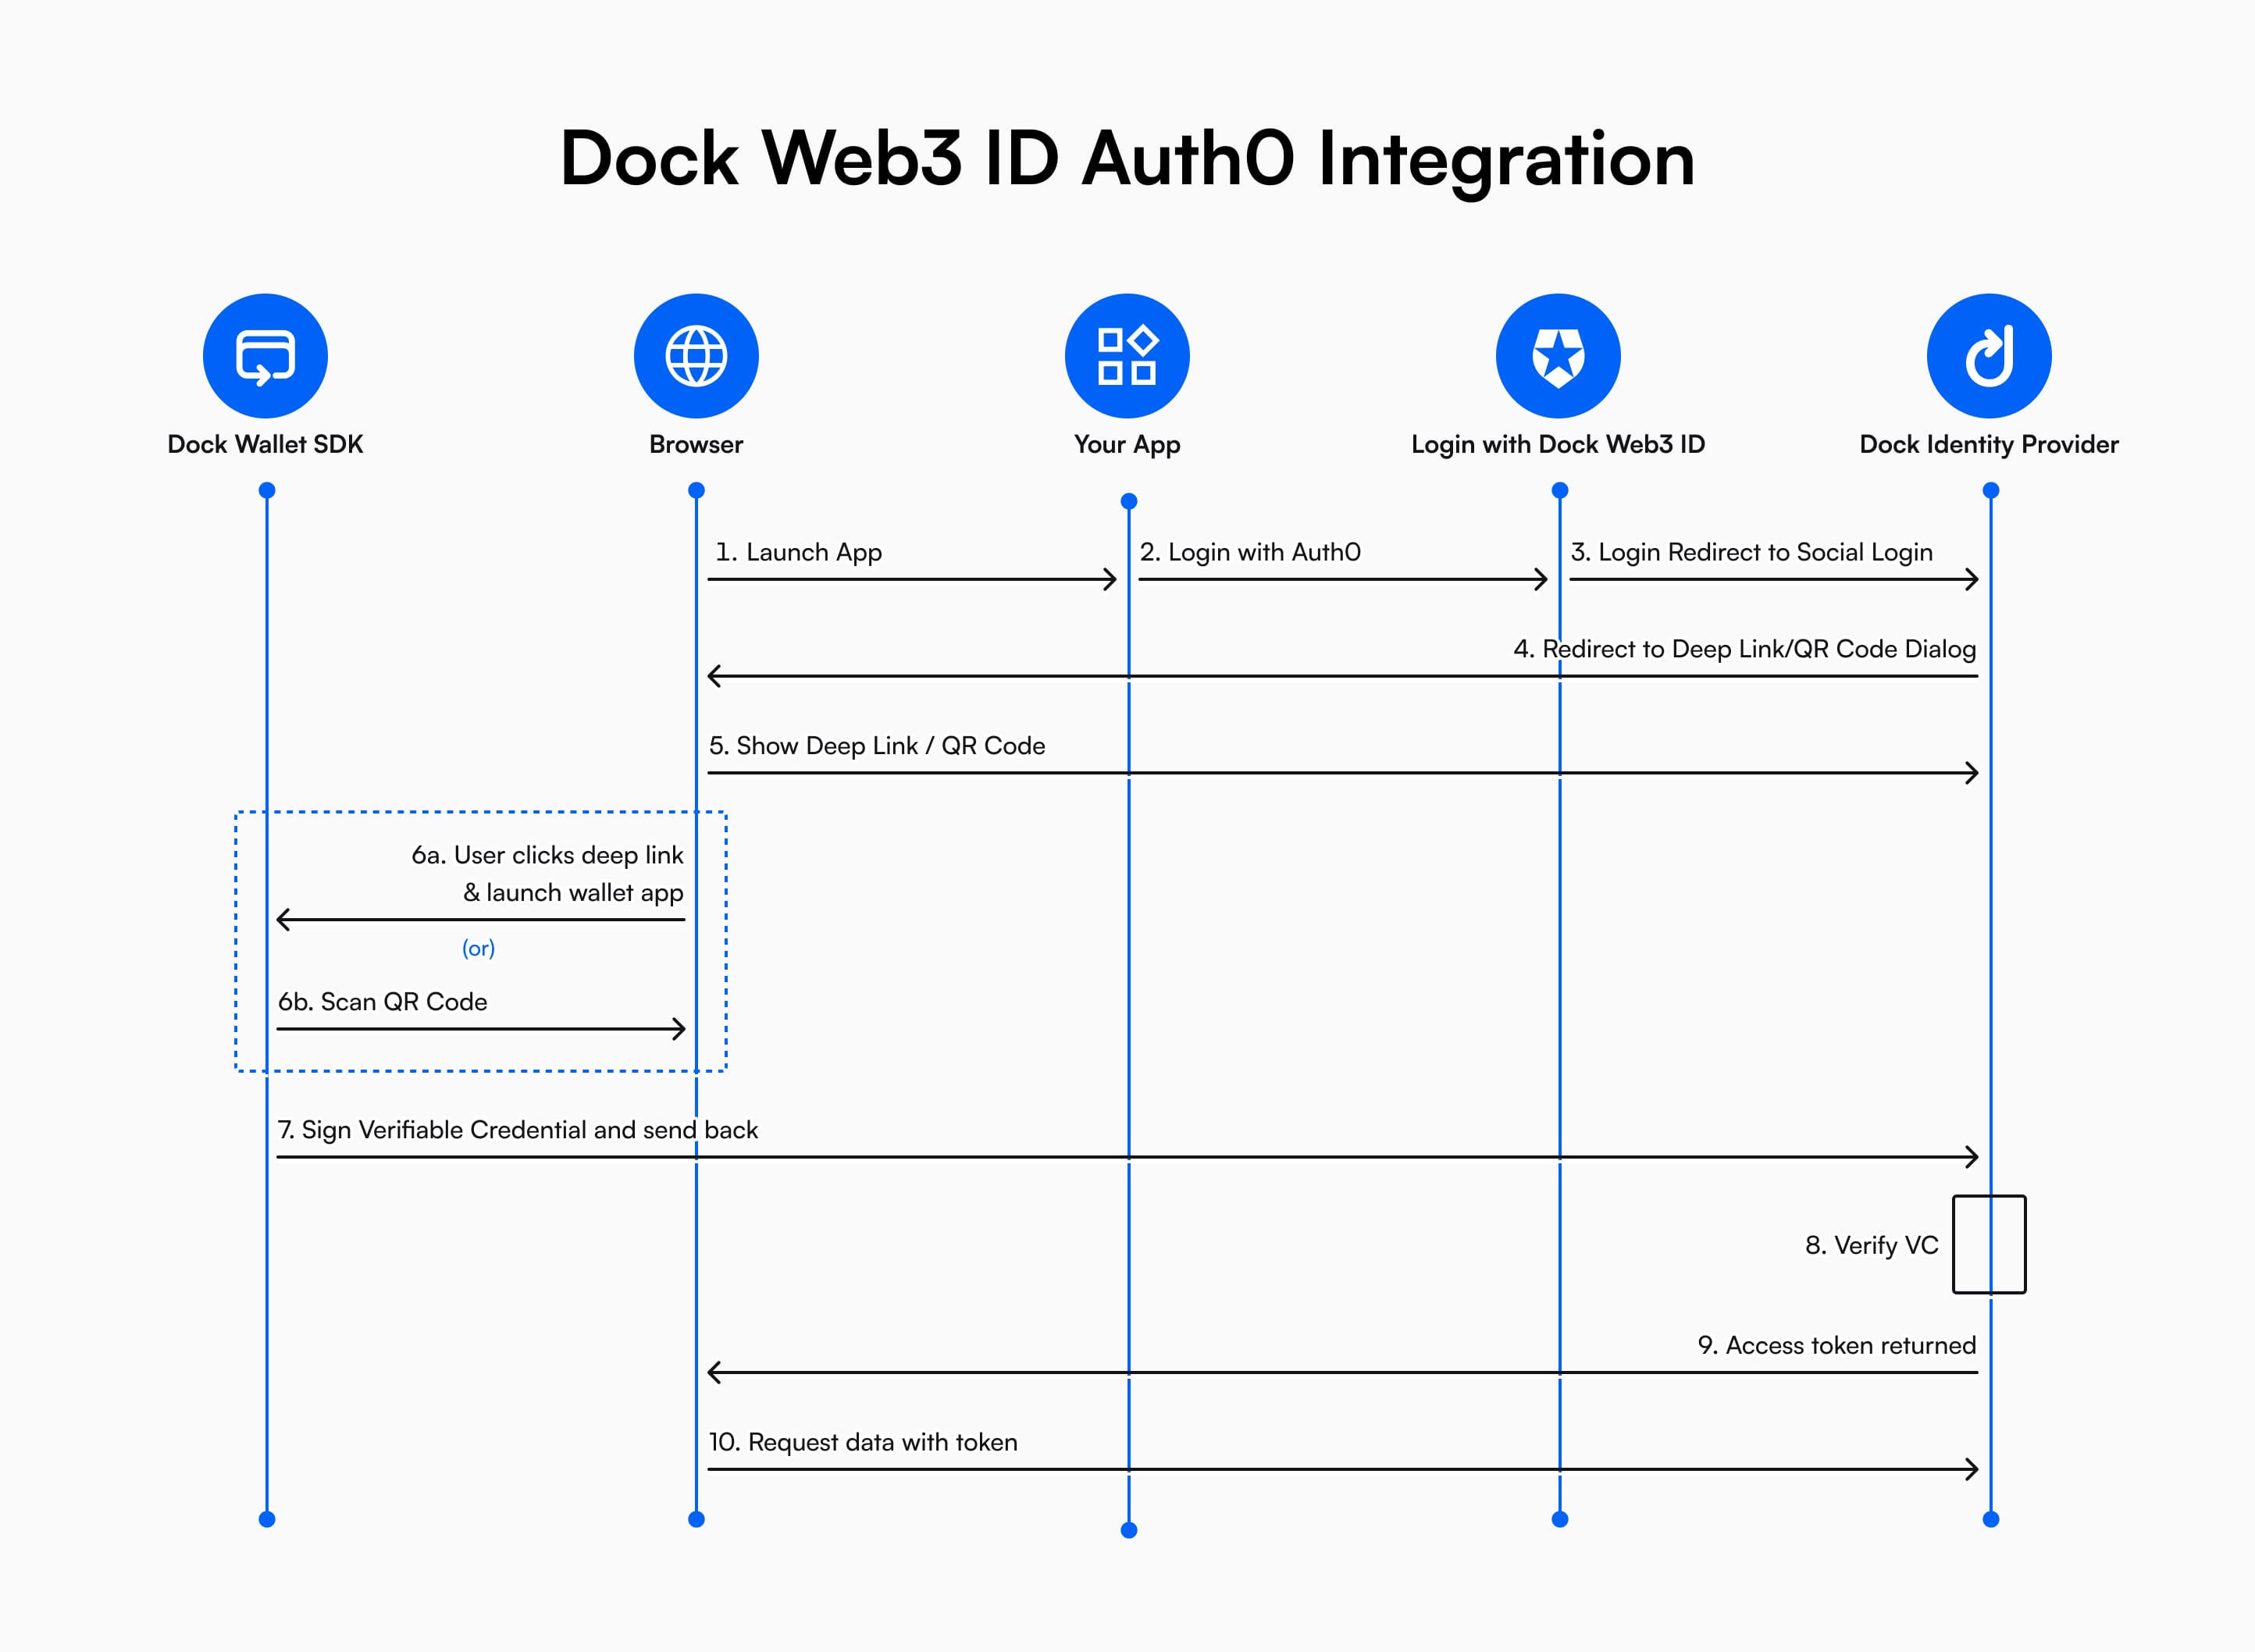
Task: Select the '9. Access token returned' label
Action: [1838, 1345]
